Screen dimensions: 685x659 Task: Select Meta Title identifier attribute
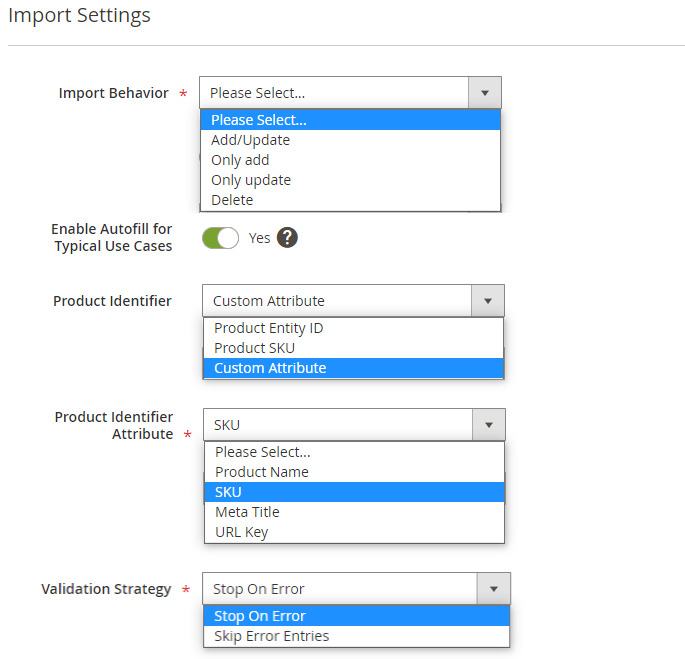[354, 512]
